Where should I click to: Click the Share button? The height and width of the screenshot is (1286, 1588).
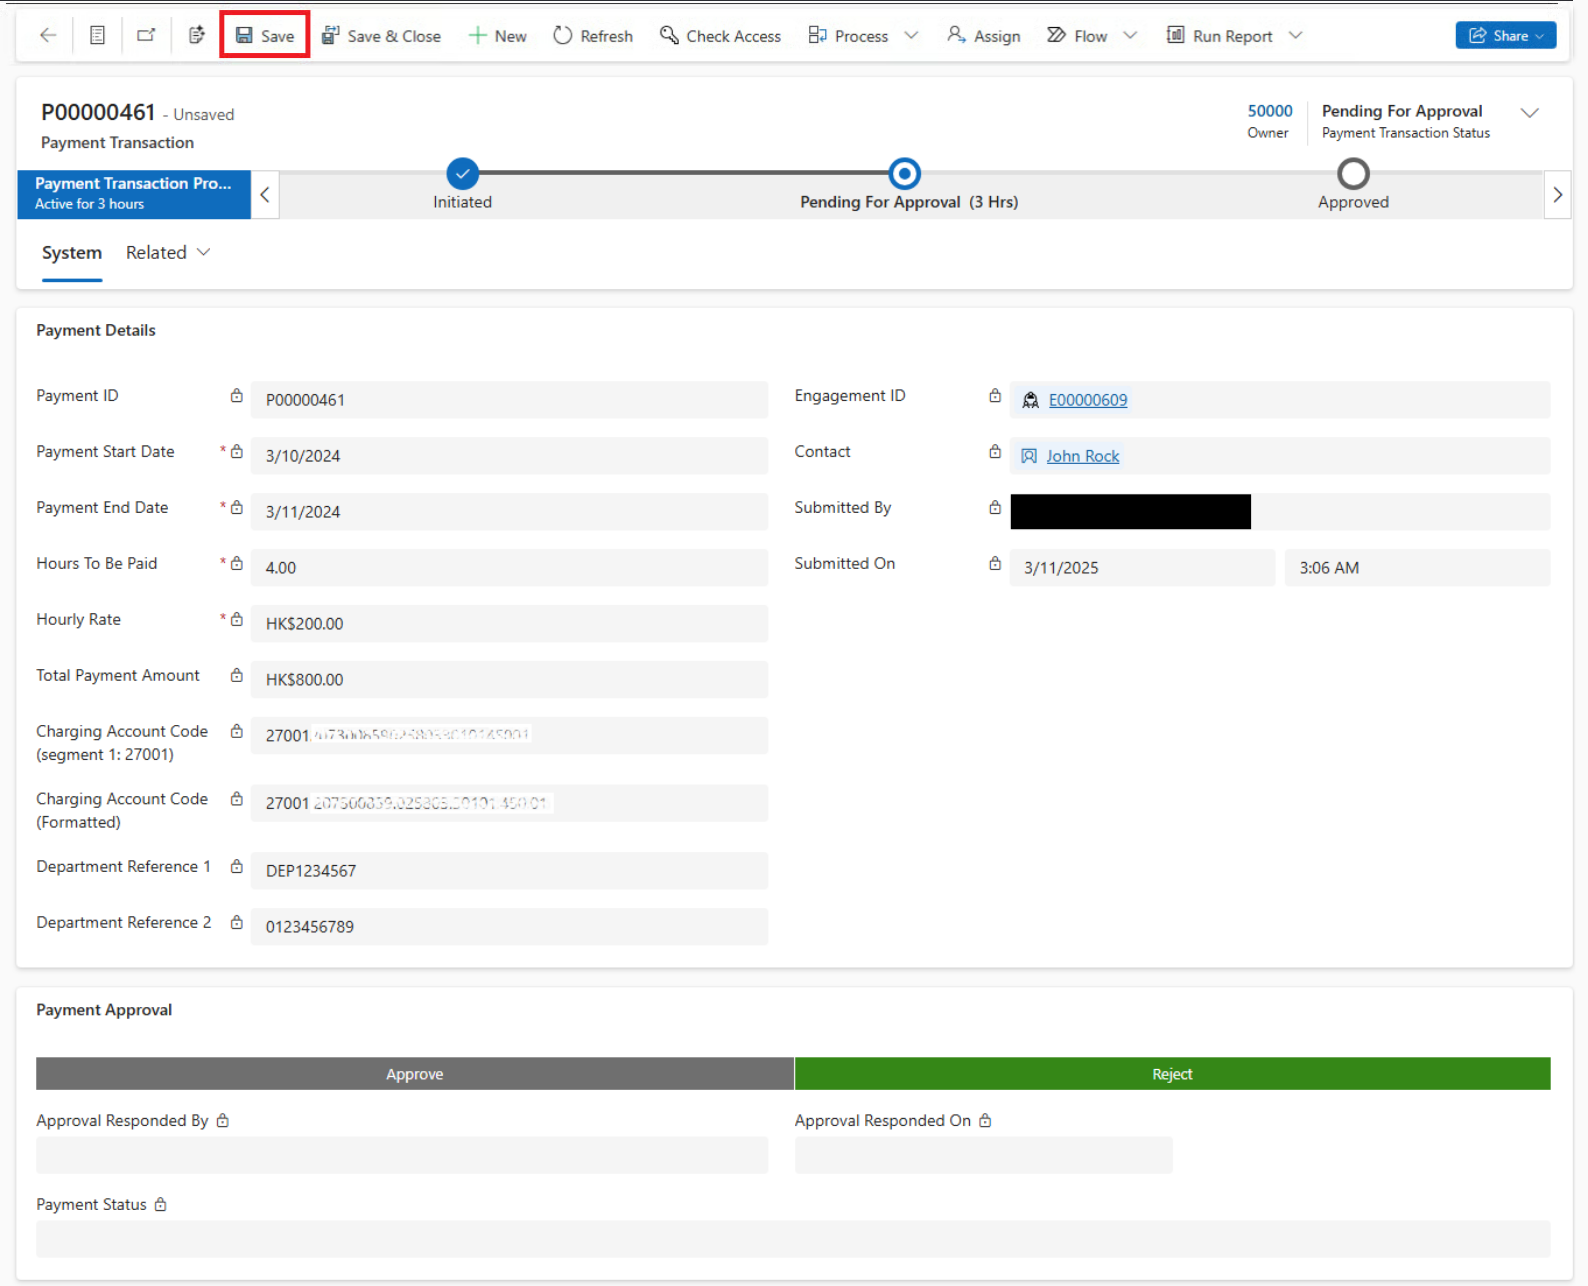click(x=1505, y=36)
